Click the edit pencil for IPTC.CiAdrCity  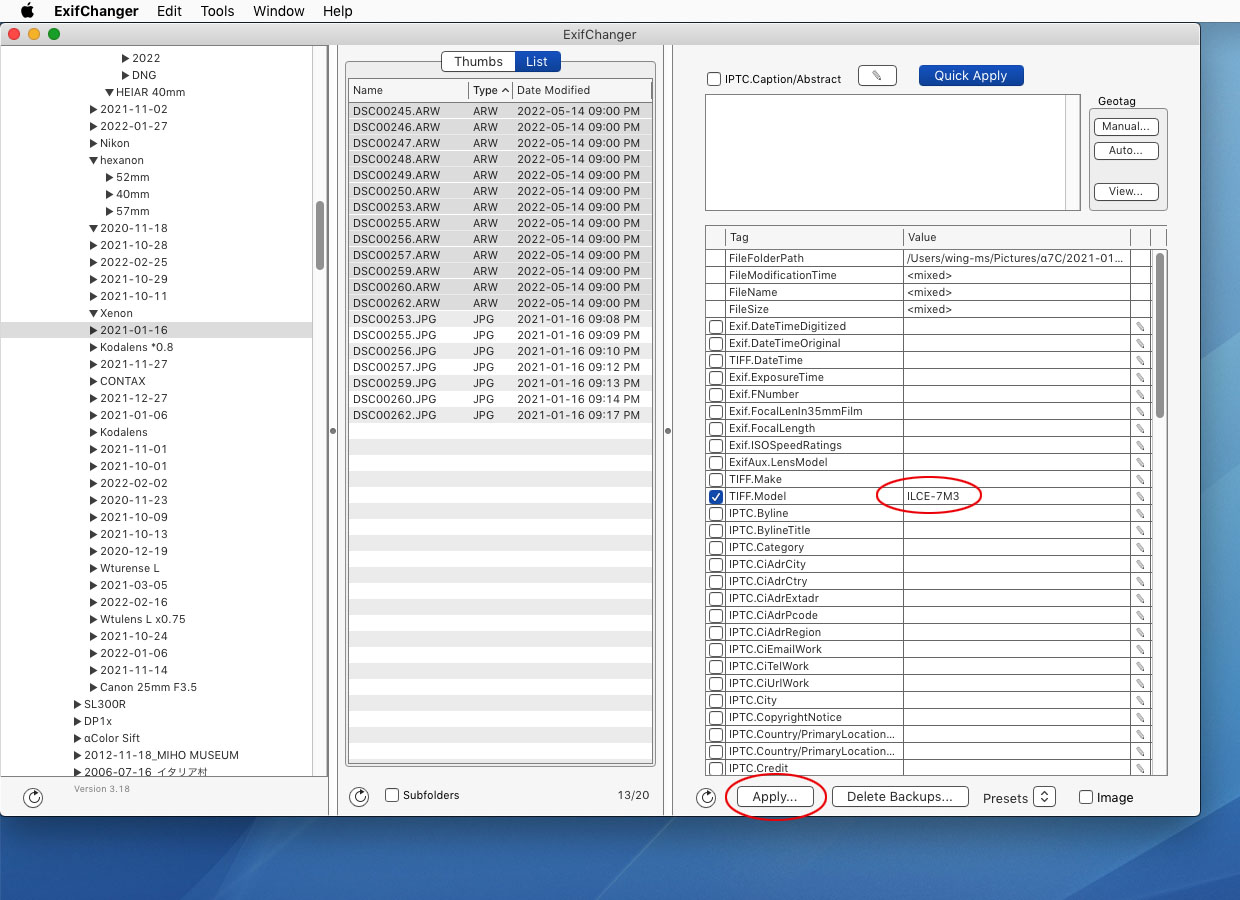(1140, 565)
